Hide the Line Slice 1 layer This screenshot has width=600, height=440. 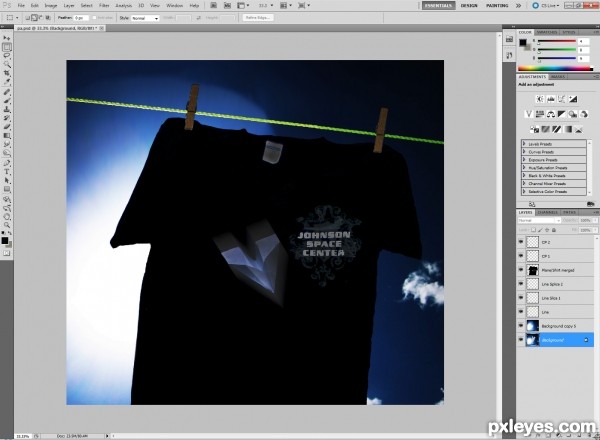pyautogui.click(x=521, y=297)
